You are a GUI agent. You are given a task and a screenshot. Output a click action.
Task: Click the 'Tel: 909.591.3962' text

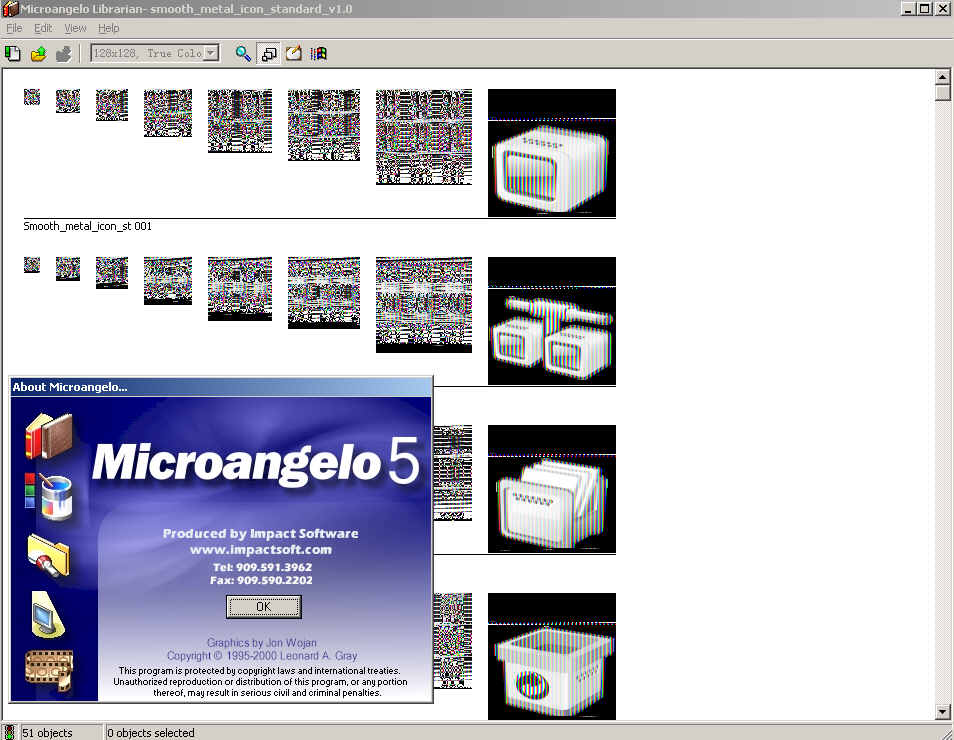tap(262, 567)
